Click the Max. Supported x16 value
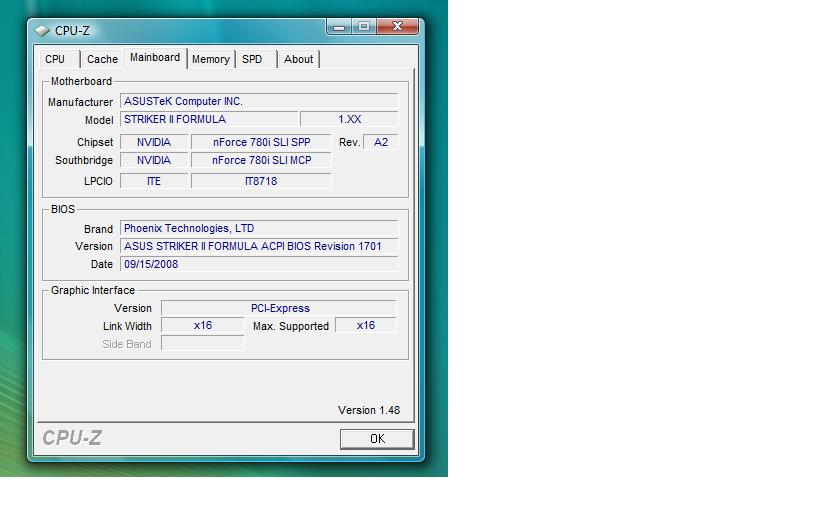Image resolution: width=840 pixels, height=525 pixels. pos(366,325)
